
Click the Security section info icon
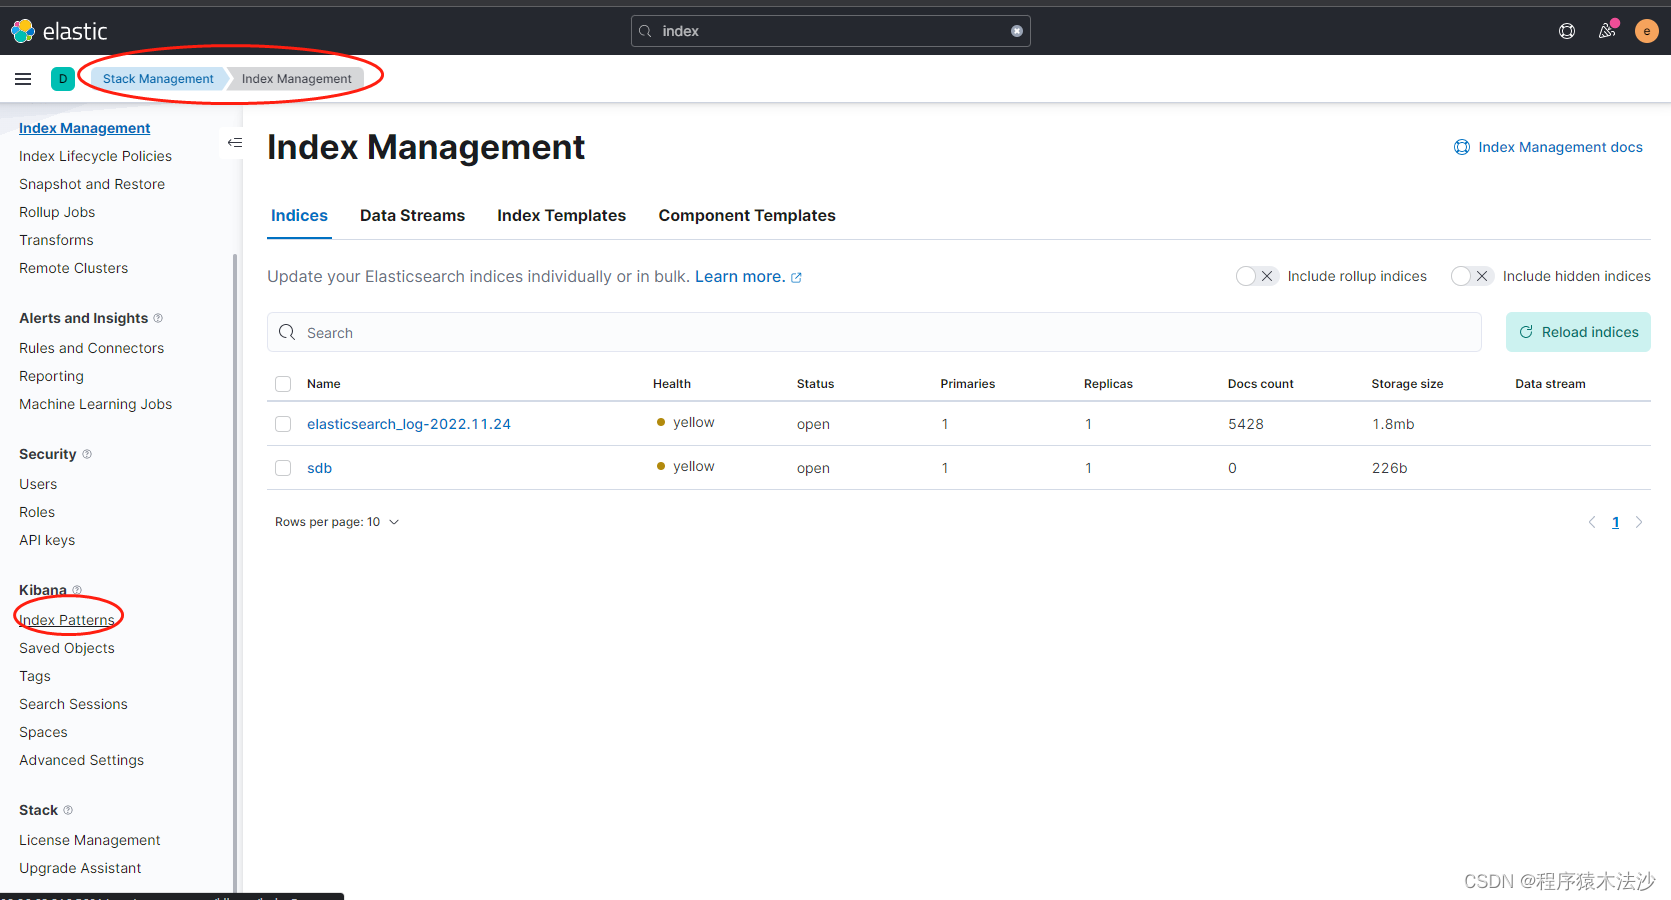click(87, 454)
